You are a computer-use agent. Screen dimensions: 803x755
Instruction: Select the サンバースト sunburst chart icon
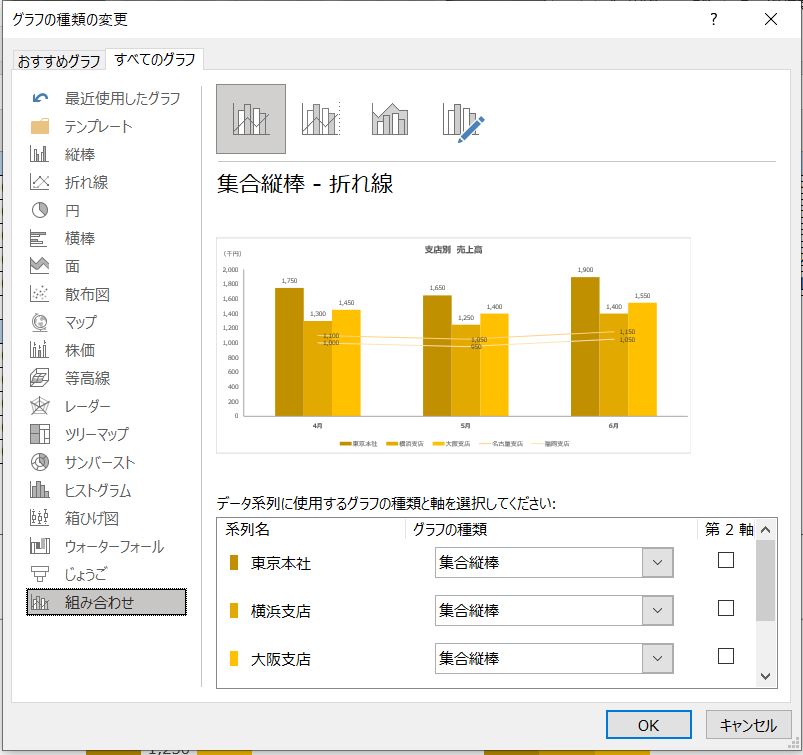[40, 462]
